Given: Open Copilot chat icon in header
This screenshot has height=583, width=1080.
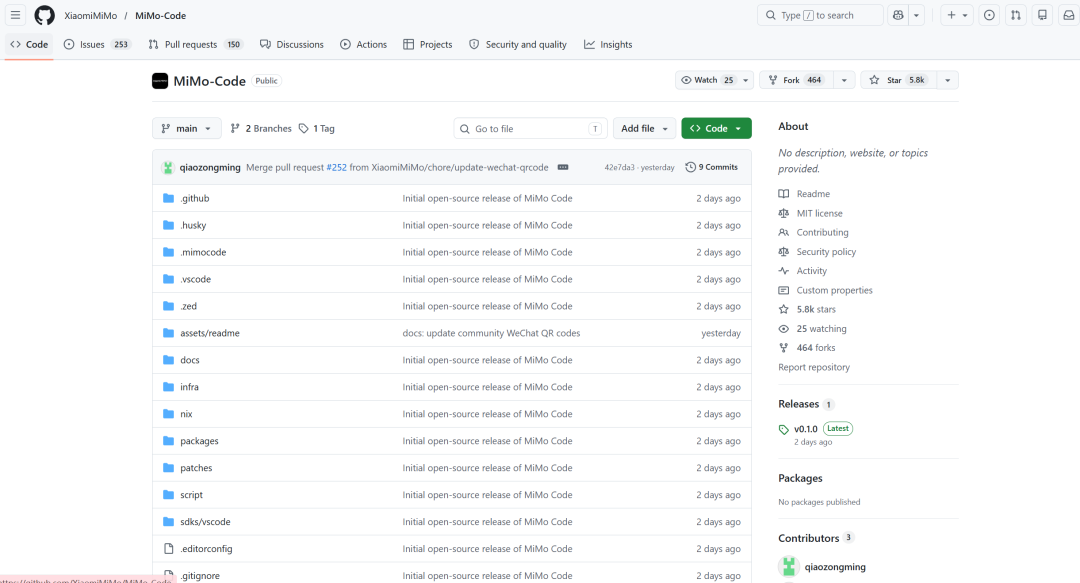Looking at the screenshot, I should click(x=898, y=15).
